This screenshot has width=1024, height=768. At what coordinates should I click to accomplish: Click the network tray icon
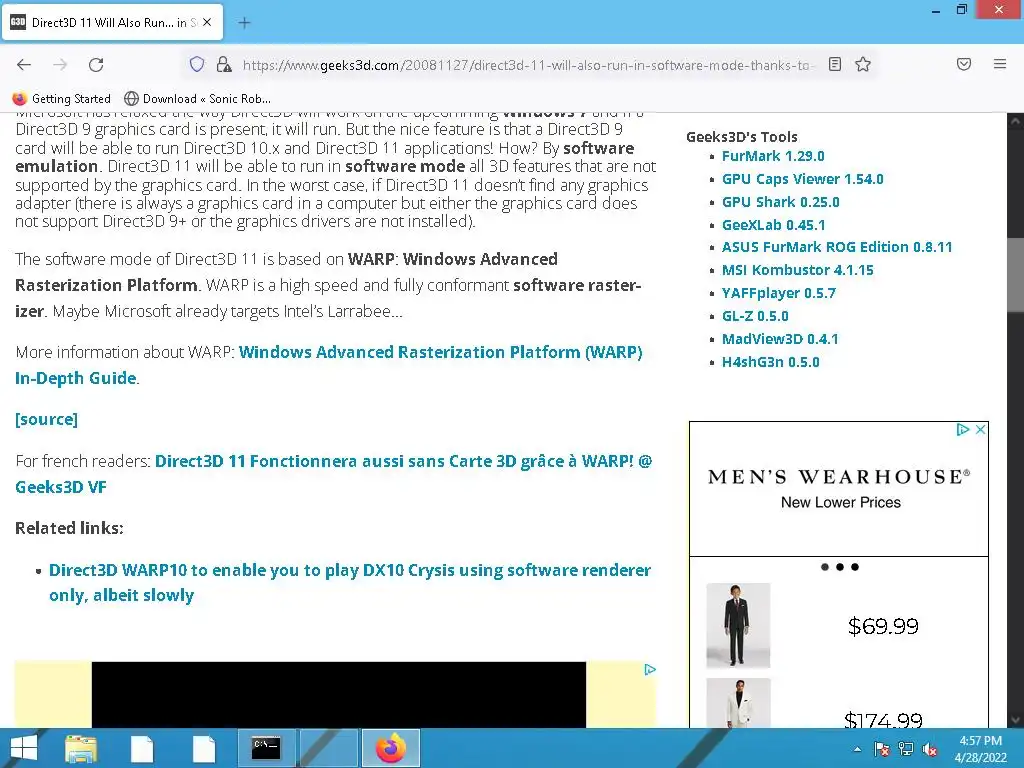coord(906,749)
